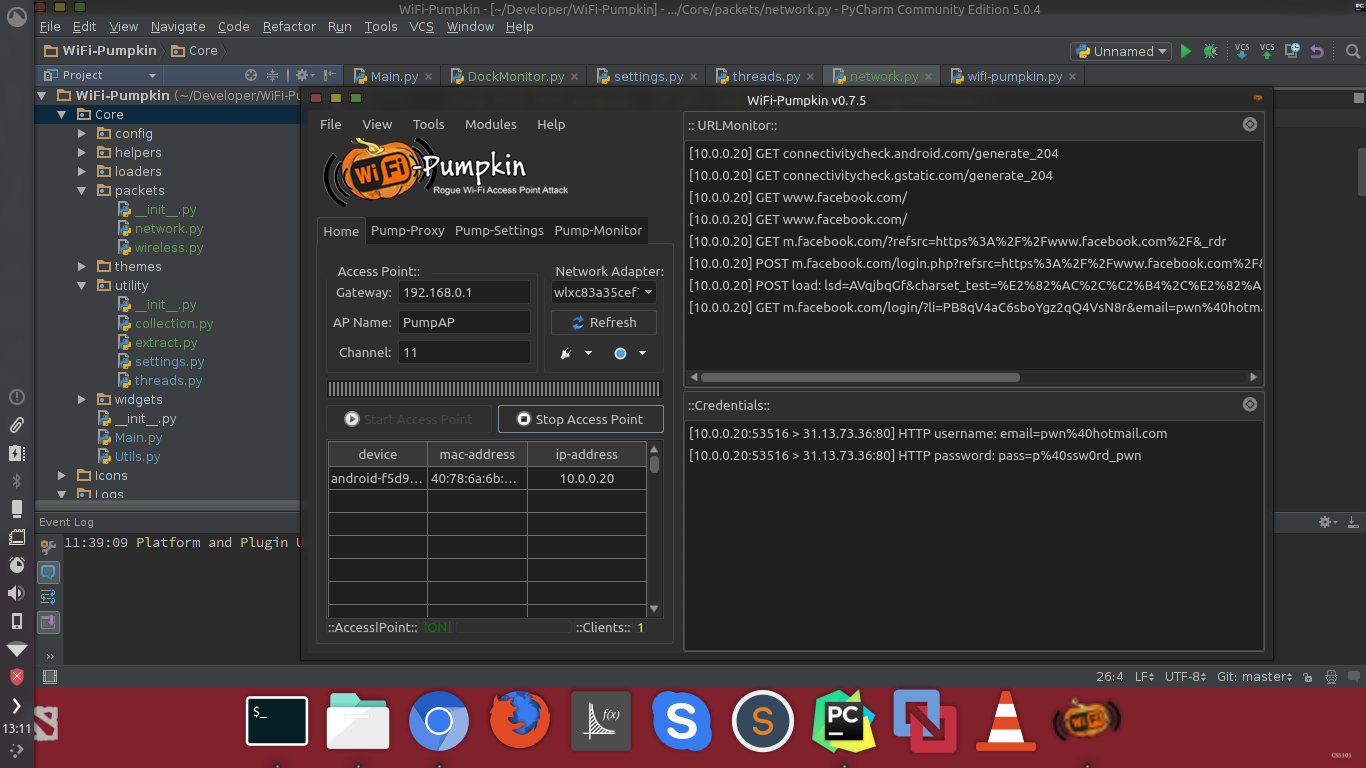Switch to PyCharm icon in the dock

pyautogui.click(x=844, y=721)
